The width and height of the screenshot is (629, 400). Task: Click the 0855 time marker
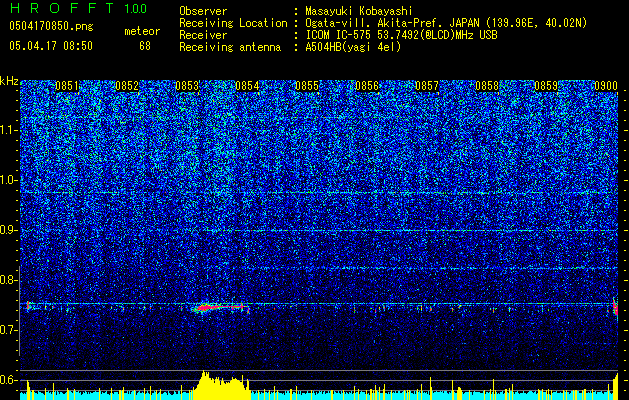pos(307,86)
